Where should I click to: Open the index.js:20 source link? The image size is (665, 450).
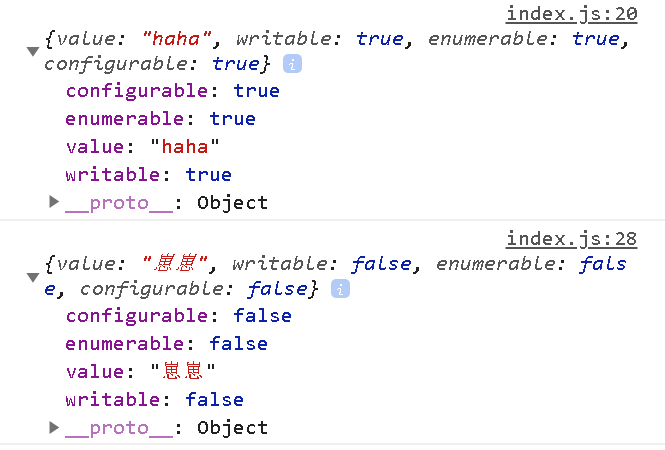pyautogui.click(x=571, y=13)
